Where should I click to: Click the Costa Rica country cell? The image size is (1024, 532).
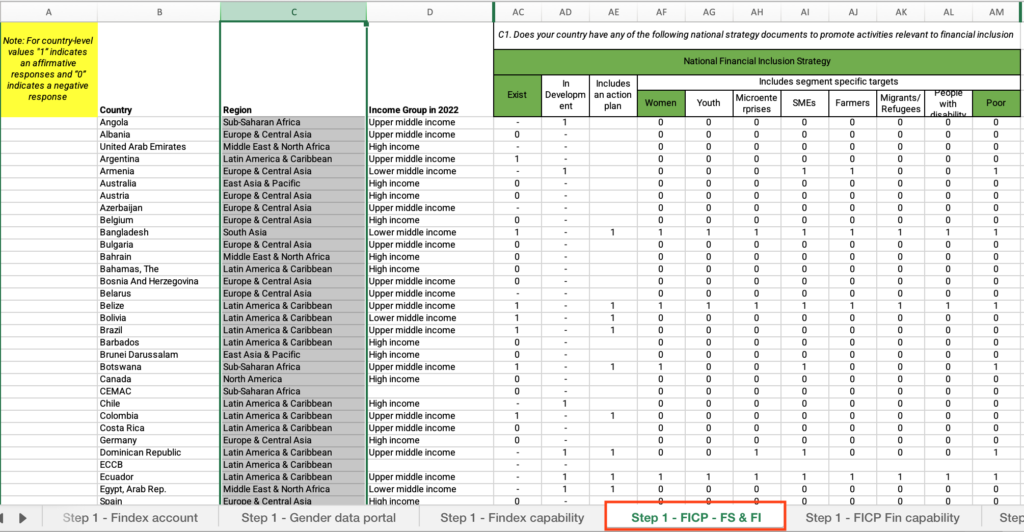pyautogui.click(x=159, y=428)
